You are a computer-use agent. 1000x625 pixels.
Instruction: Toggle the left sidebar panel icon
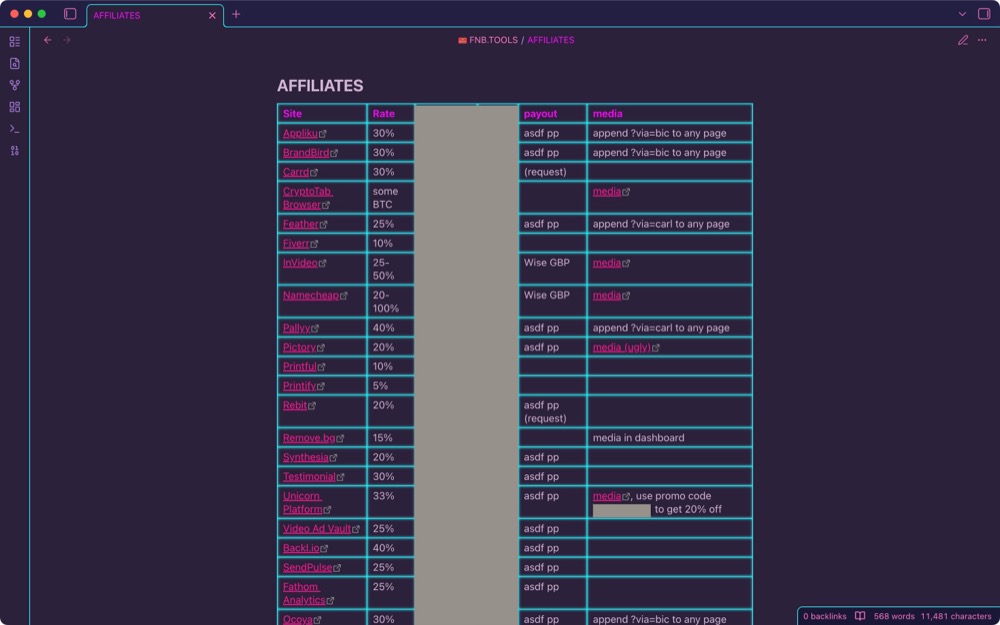coord(70,14)
